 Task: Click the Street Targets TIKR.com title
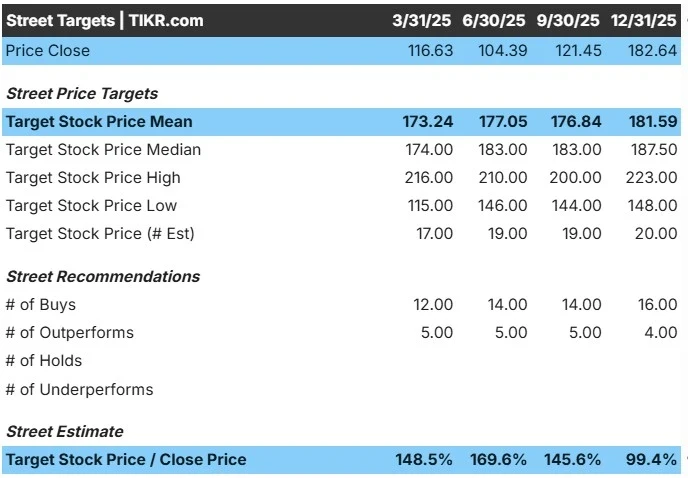click(105, 21)
